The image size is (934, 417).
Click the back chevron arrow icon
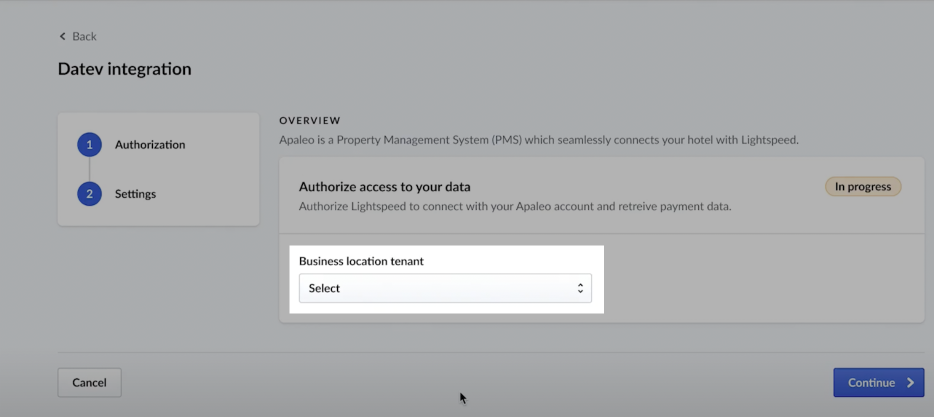(62, 37)
